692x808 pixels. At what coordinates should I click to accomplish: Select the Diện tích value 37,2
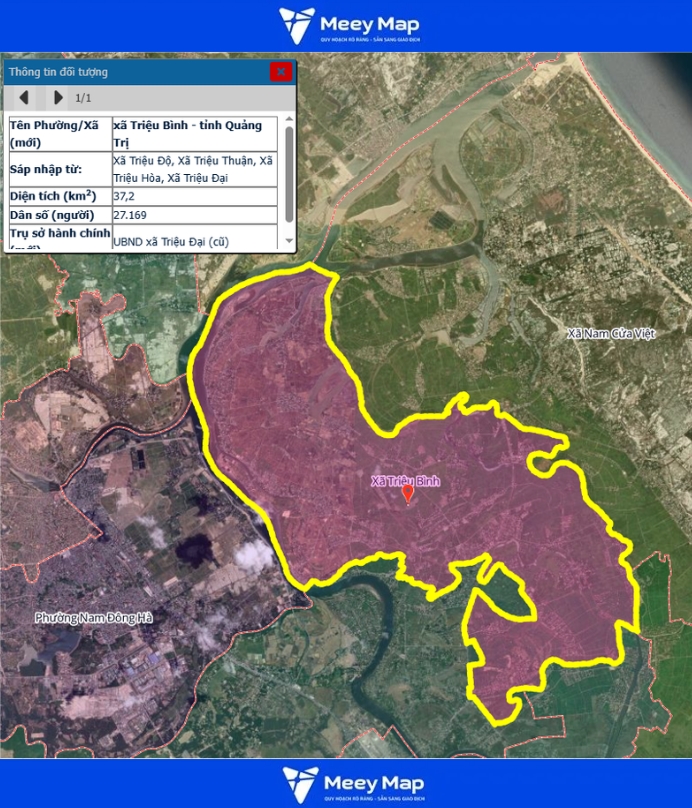[124, 195]
